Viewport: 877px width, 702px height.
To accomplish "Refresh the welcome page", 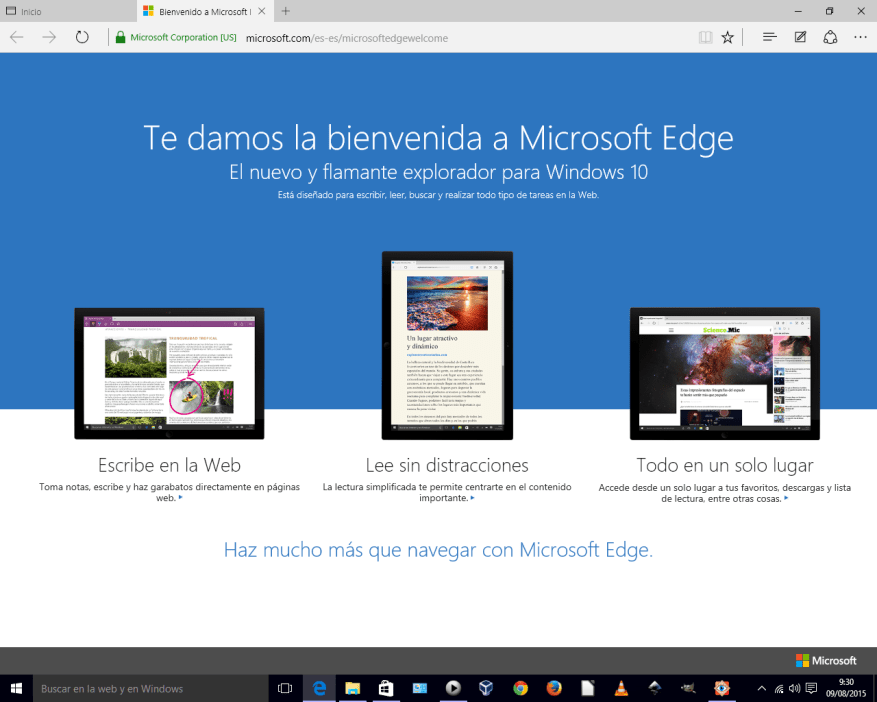I will (80, 37).
